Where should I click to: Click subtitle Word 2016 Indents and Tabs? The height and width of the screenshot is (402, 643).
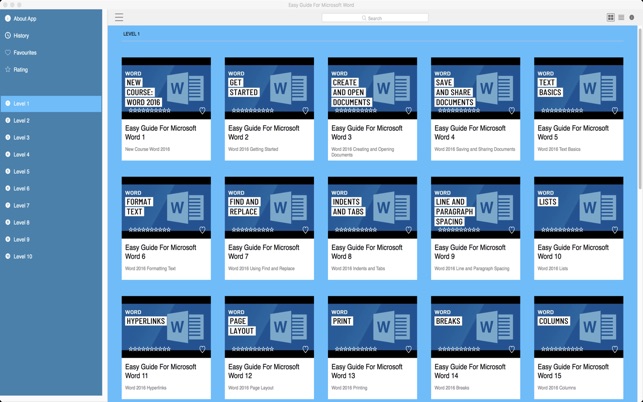point(358,269)
